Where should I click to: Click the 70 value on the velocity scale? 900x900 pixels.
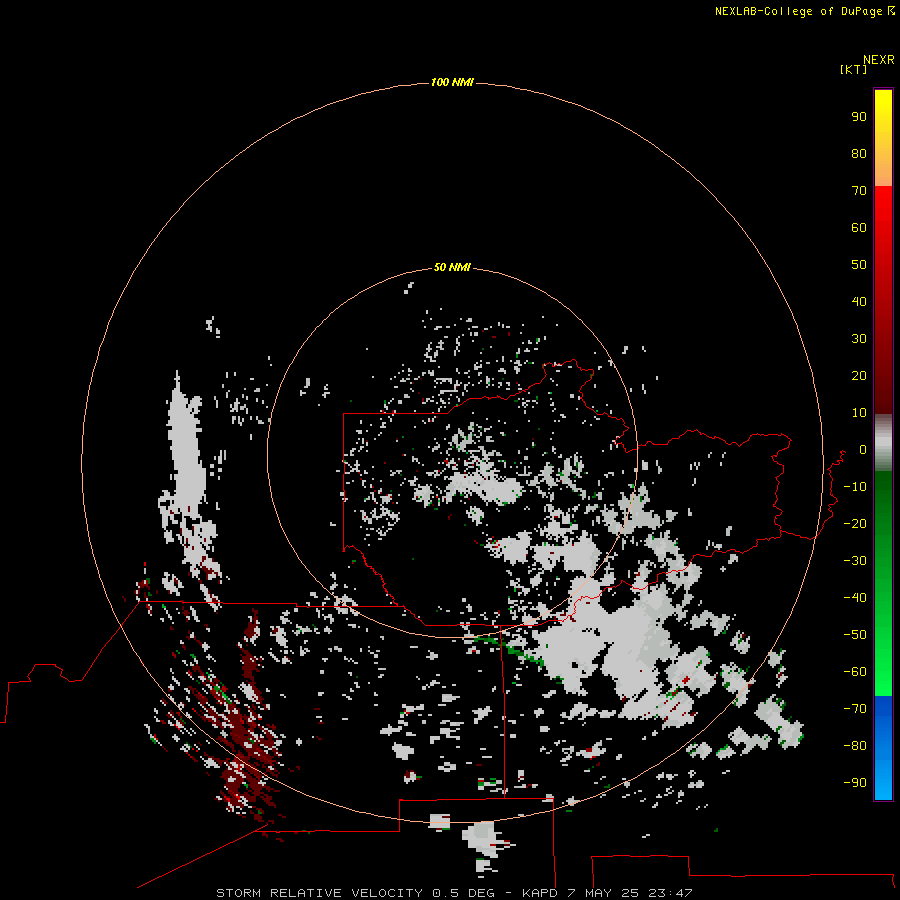pyautogui.click(x=859, y=191)
